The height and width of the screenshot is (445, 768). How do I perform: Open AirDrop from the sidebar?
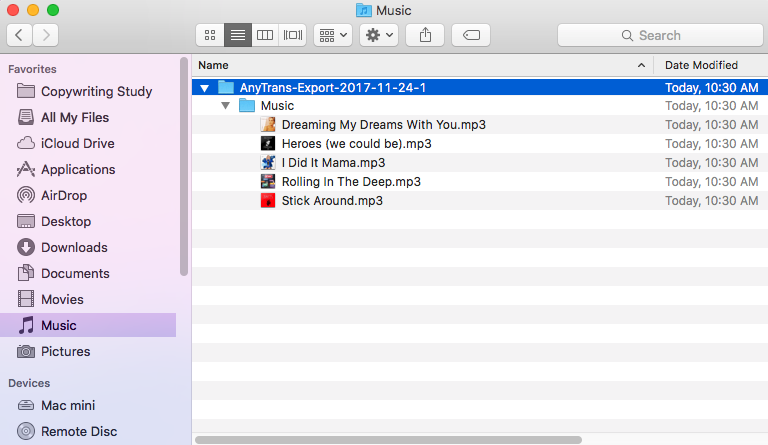[64, 195]
